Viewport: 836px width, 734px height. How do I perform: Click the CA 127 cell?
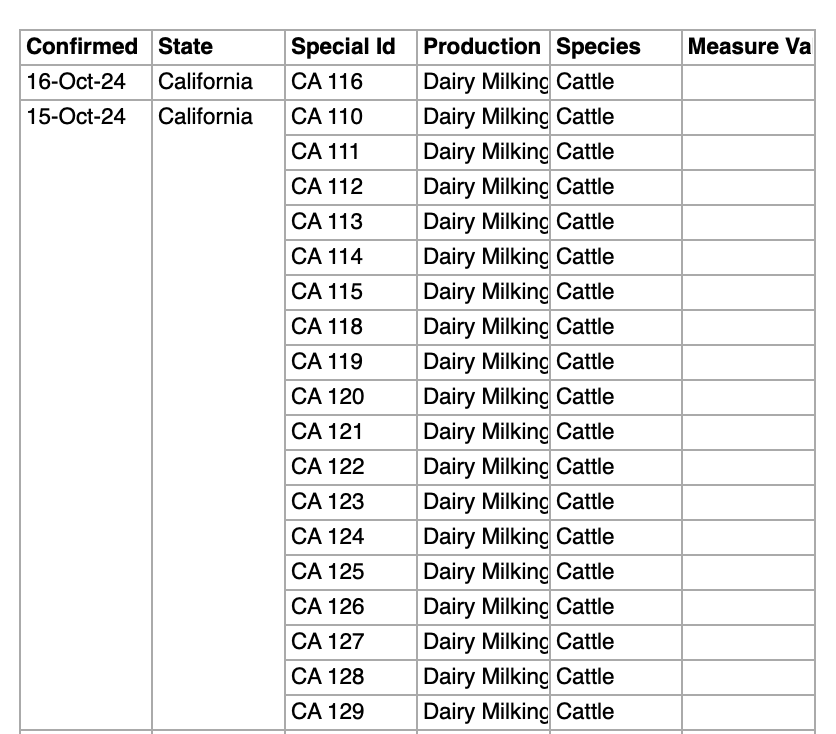327,642
